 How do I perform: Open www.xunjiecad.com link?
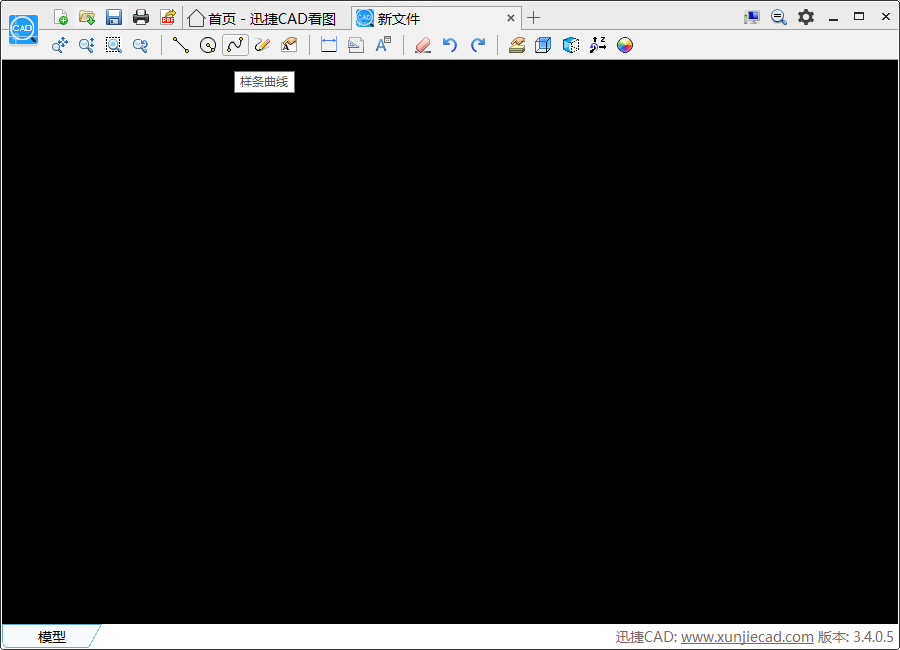click(x=747, y=637)
